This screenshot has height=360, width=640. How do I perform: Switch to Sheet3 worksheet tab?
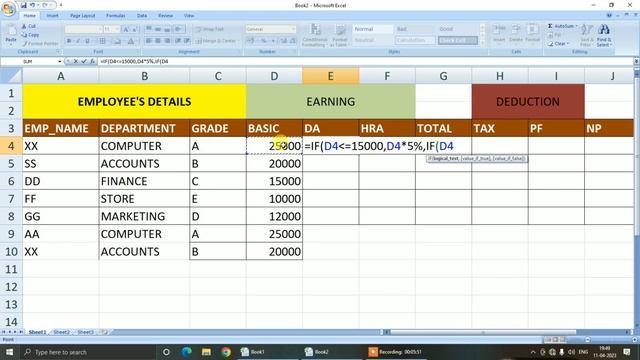tap(85, 332)
